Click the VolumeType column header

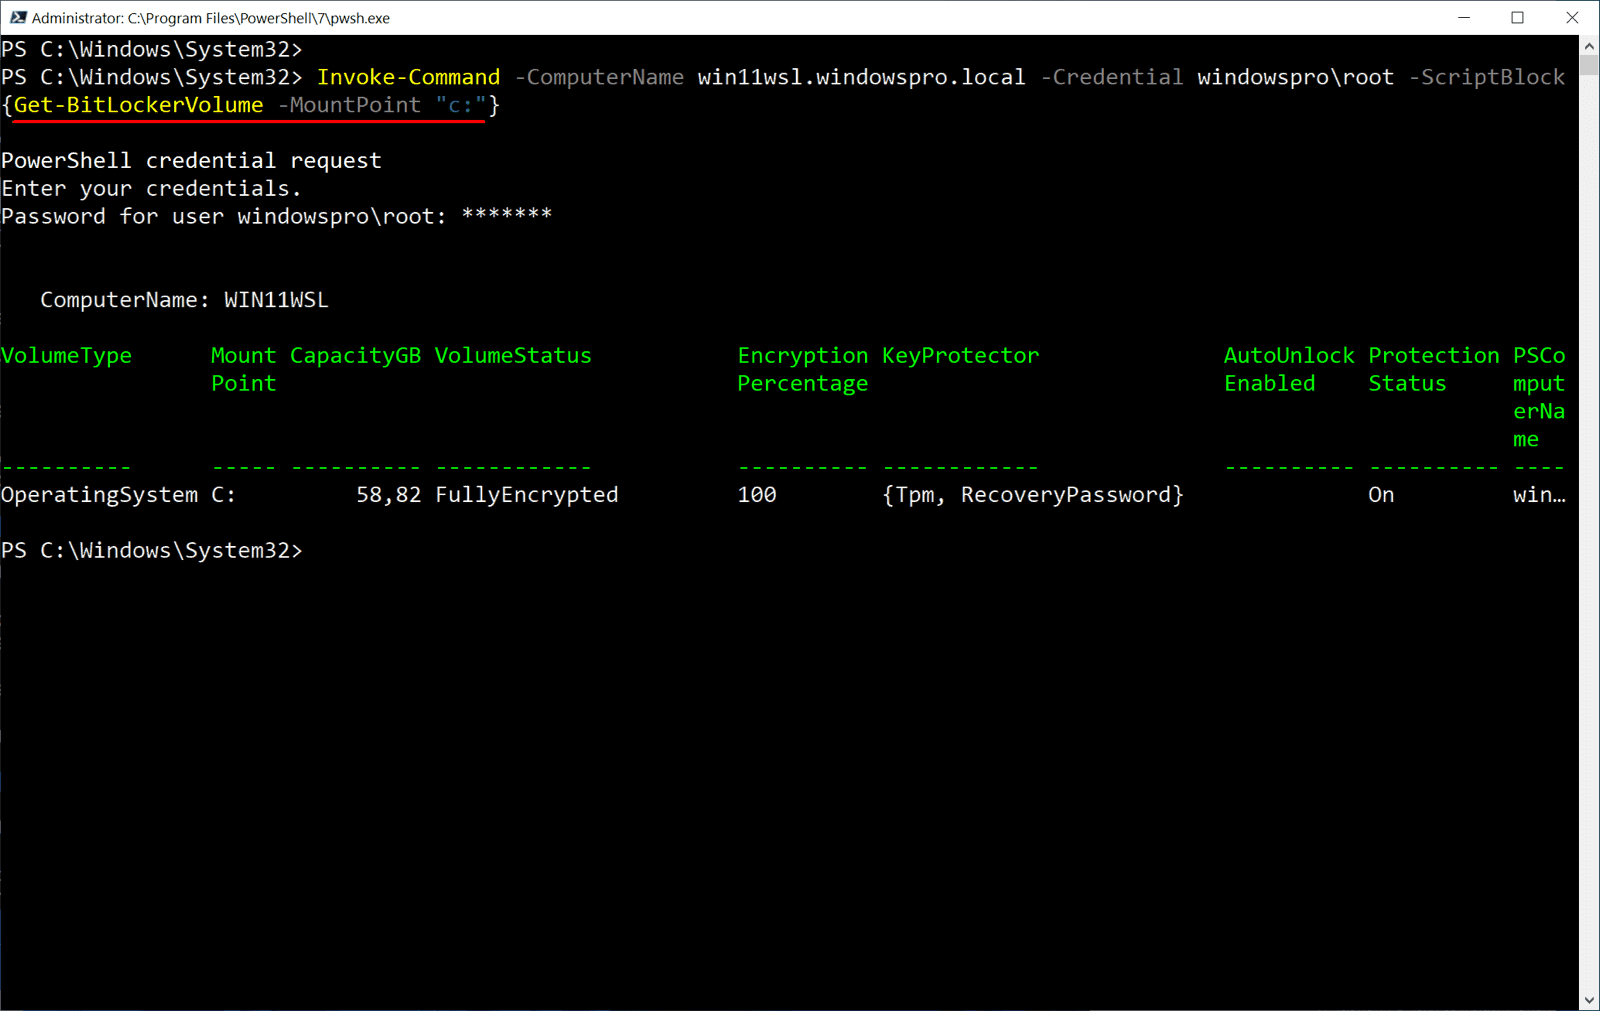tap(66, 355)
